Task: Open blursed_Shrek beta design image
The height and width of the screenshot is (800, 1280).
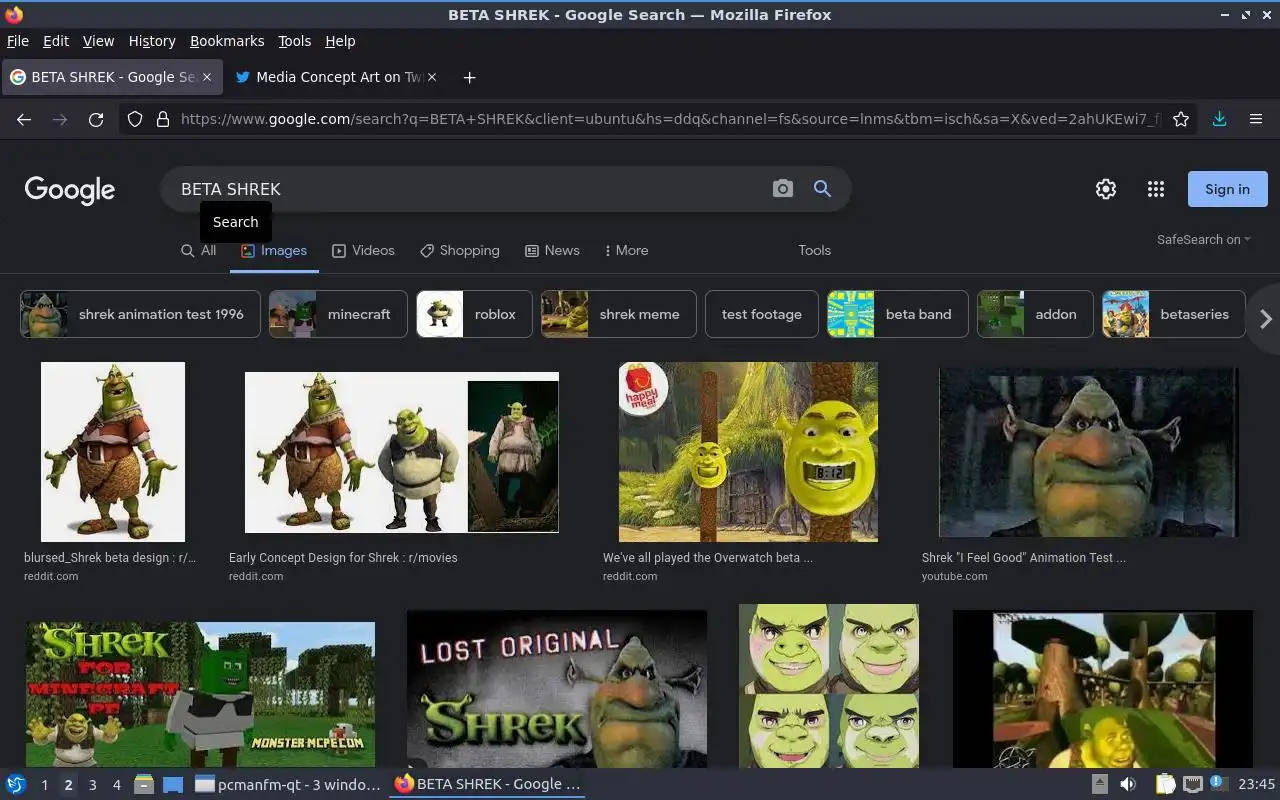Action: click(113, 452)
